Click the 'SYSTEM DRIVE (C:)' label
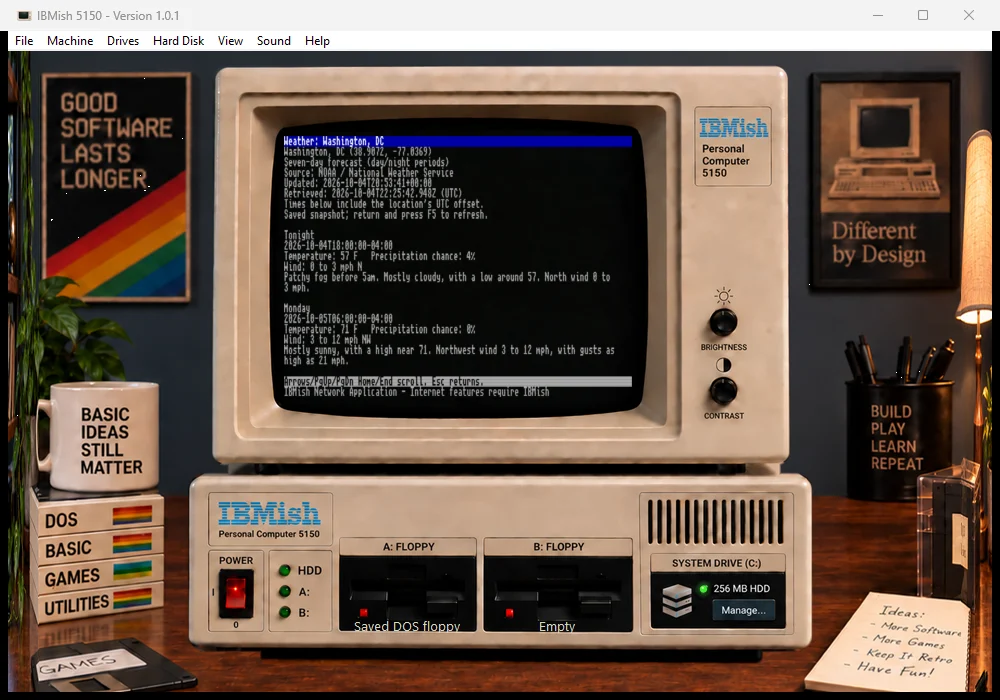The width and height of the screenshot is (1000, 700). pyautogui.click(x=717, y=563)
